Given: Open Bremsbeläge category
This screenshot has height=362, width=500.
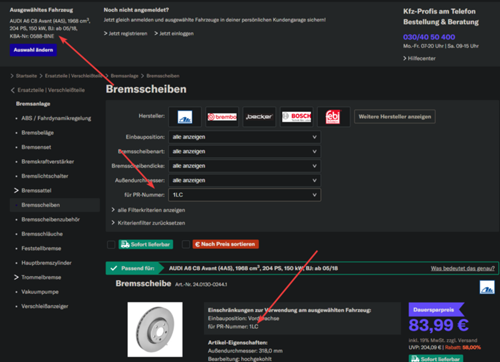Looking at the screenshot, I should click(38, 133).
